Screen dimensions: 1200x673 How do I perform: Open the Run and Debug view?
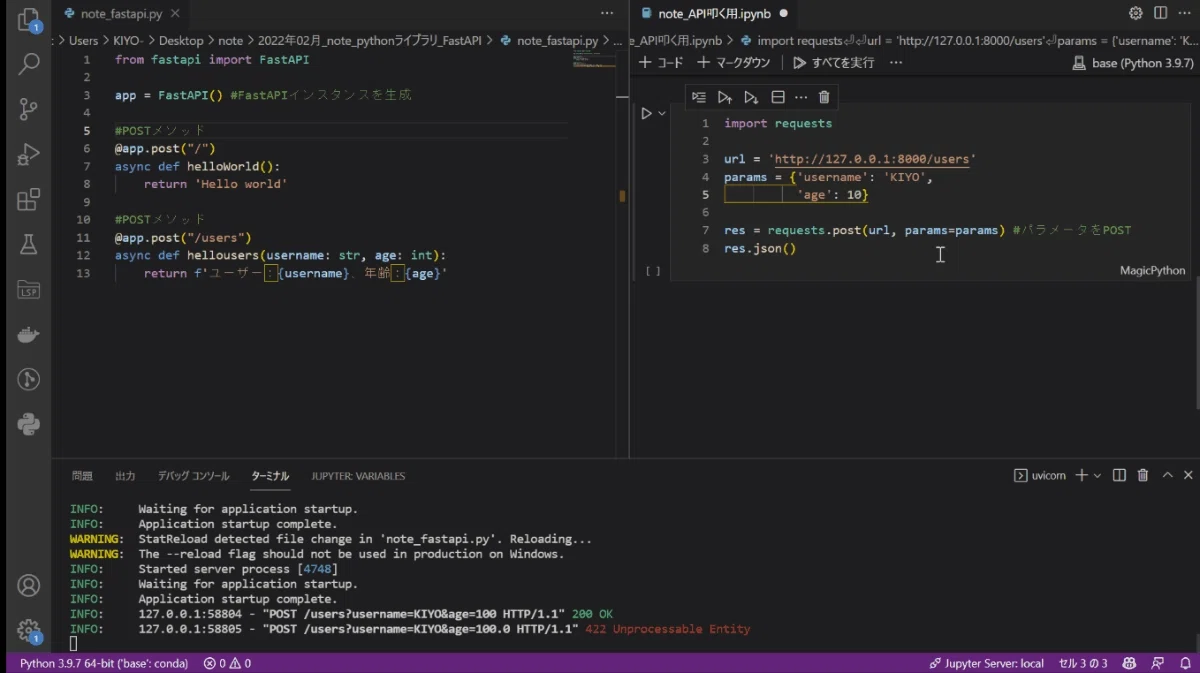pos(28,155)
